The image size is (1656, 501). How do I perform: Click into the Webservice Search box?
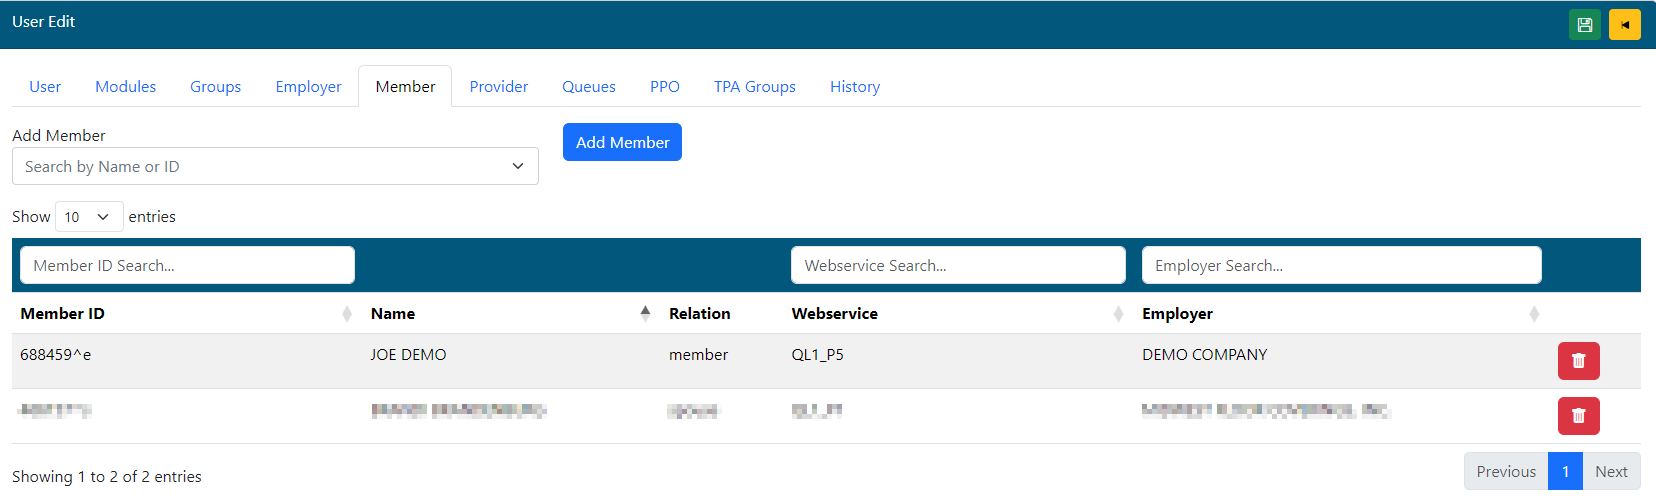coord(957,266)
